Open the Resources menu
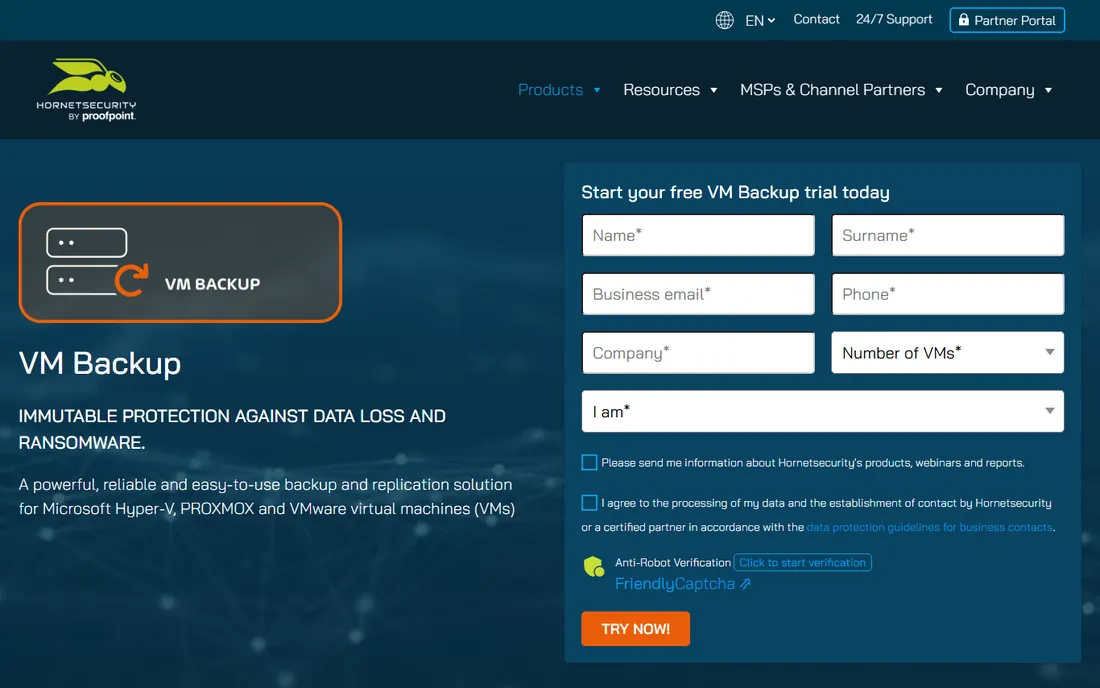 click(x=670, y=90)
